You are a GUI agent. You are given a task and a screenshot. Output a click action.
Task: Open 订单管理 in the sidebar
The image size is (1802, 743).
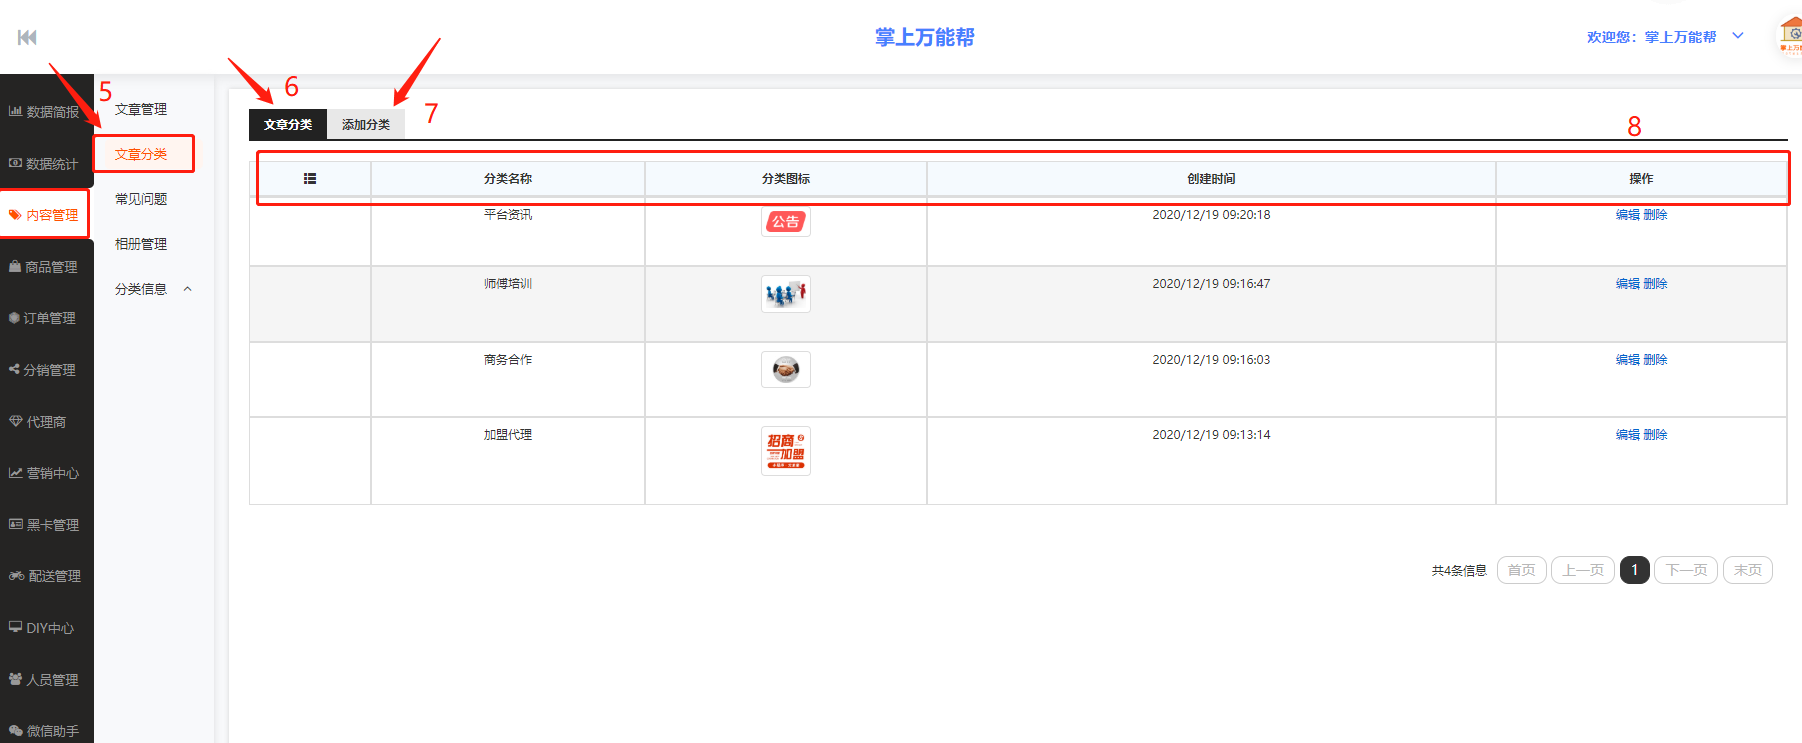(45, 318)
